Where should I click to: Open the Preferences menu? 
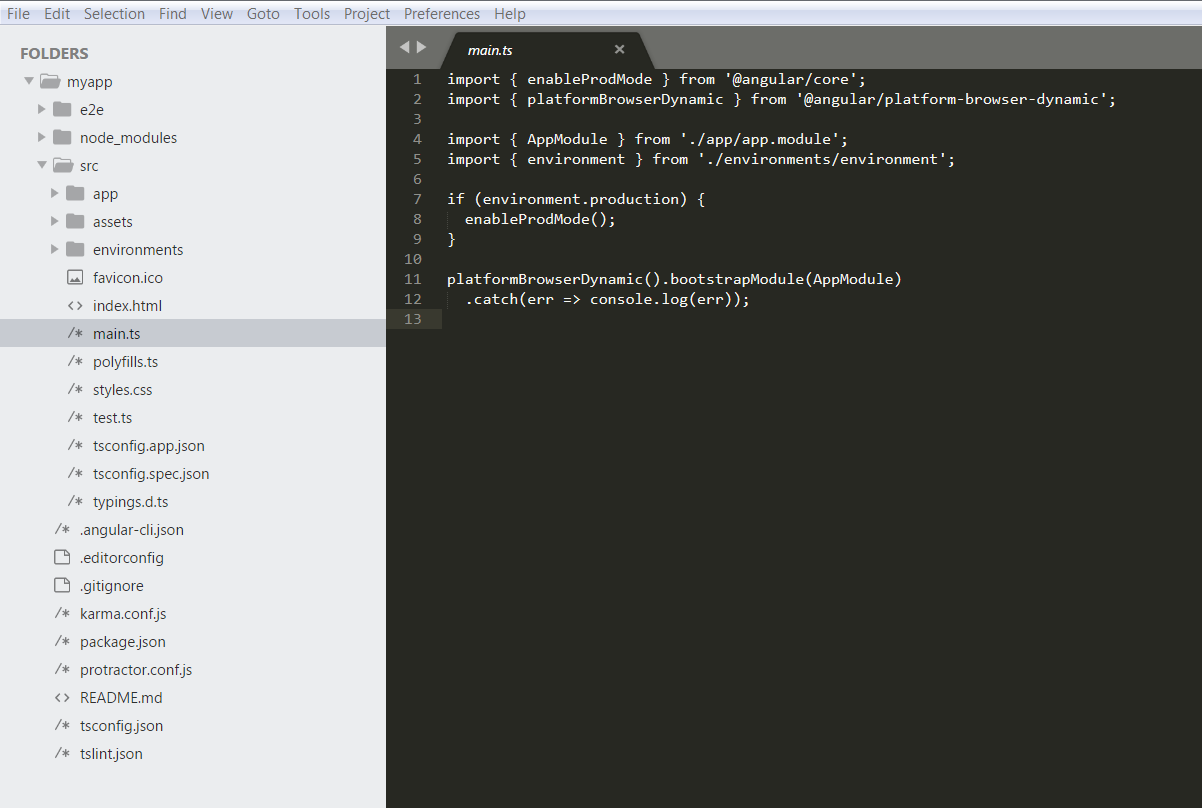pos(441,13)
